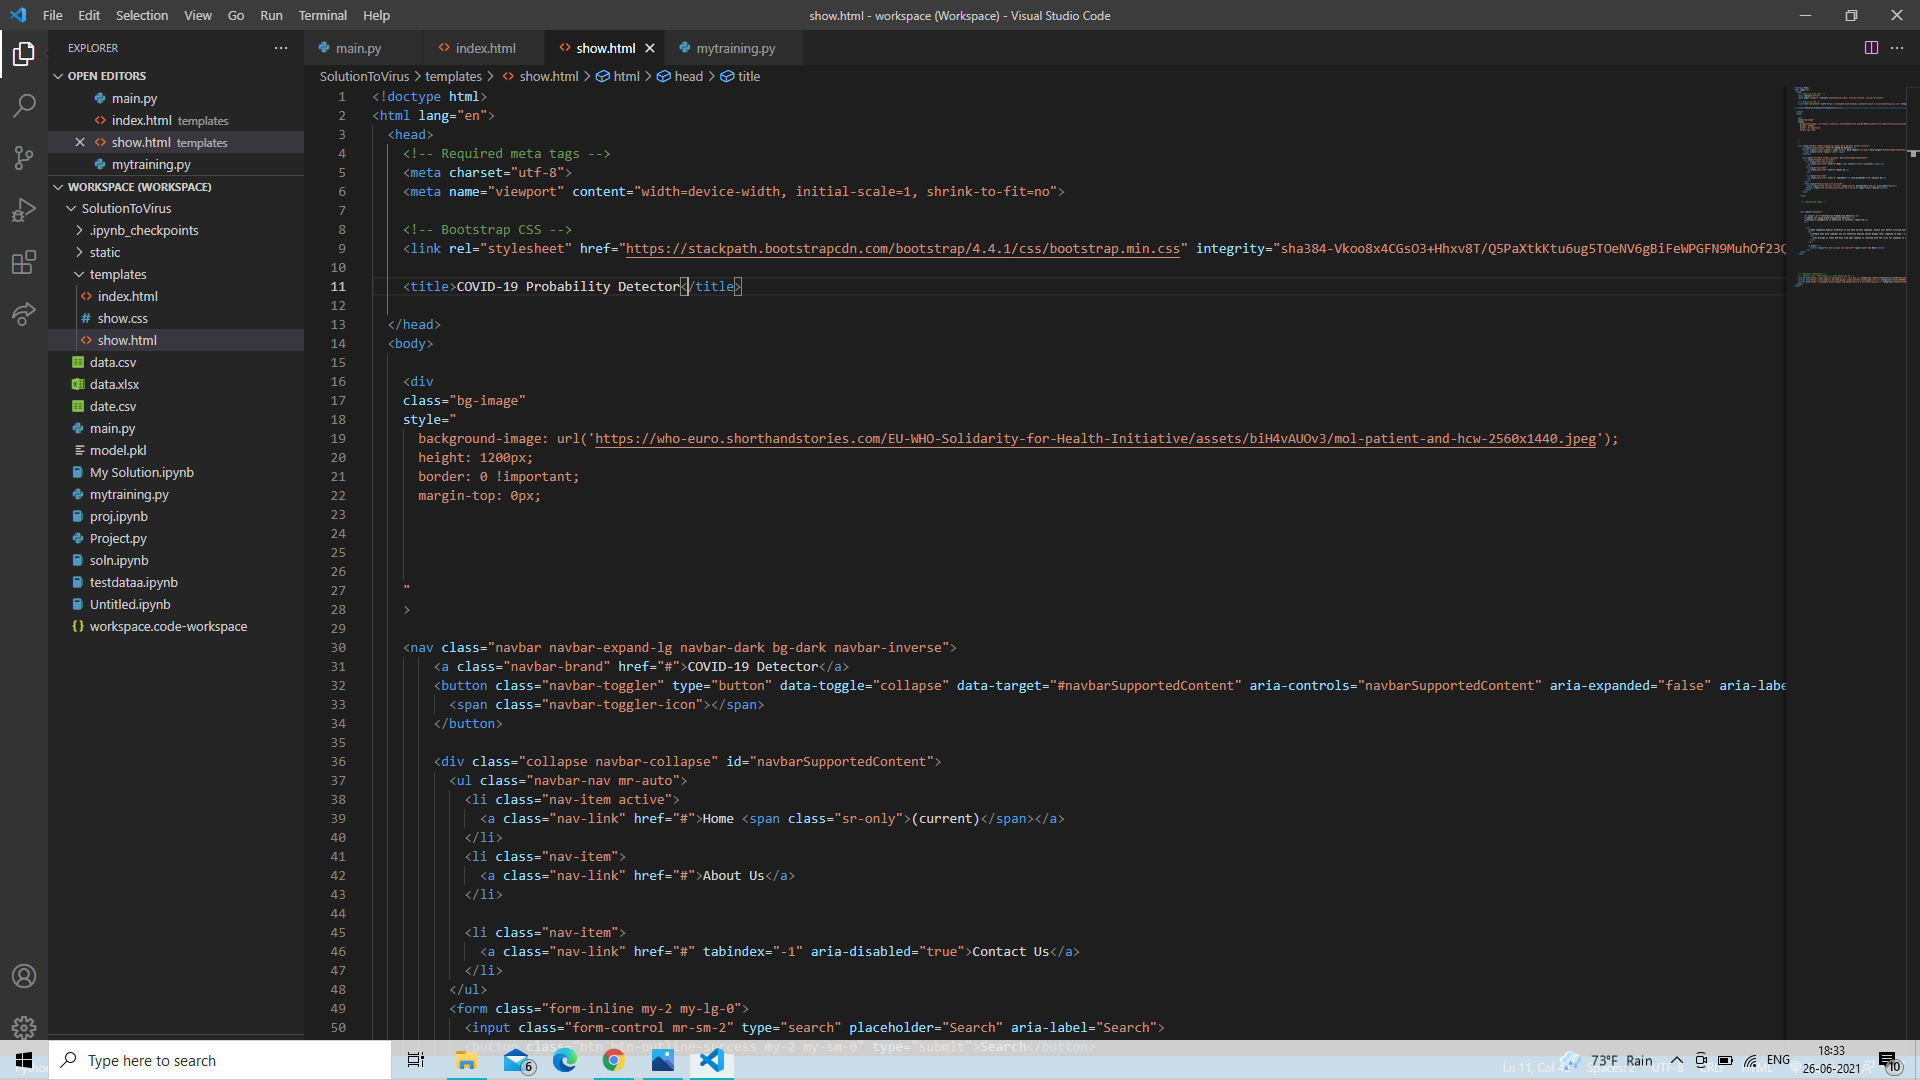The height and width of the screenshot is (1080, 1920).
Task: Switch to the mytraining.py tab
Action: [x=735, y=48]
